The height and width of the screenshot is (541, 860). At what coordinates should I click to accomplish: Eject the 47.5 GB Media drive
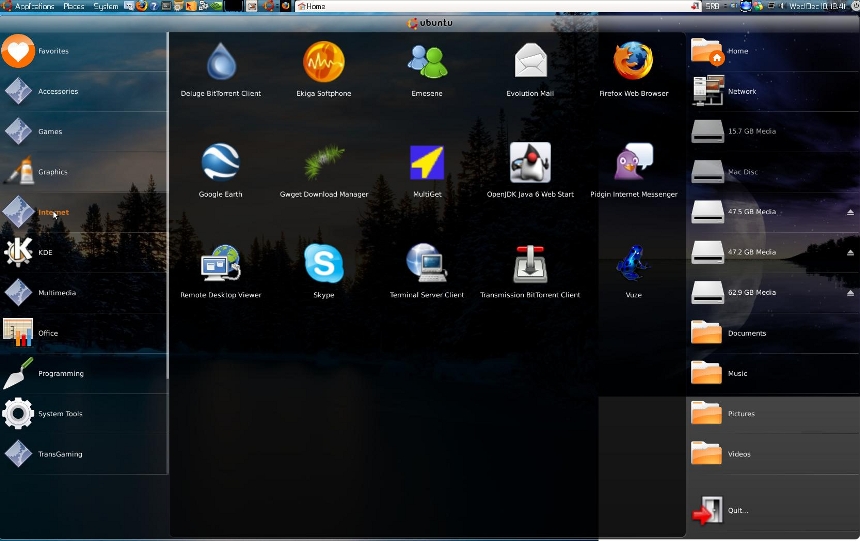coord(850,212)
